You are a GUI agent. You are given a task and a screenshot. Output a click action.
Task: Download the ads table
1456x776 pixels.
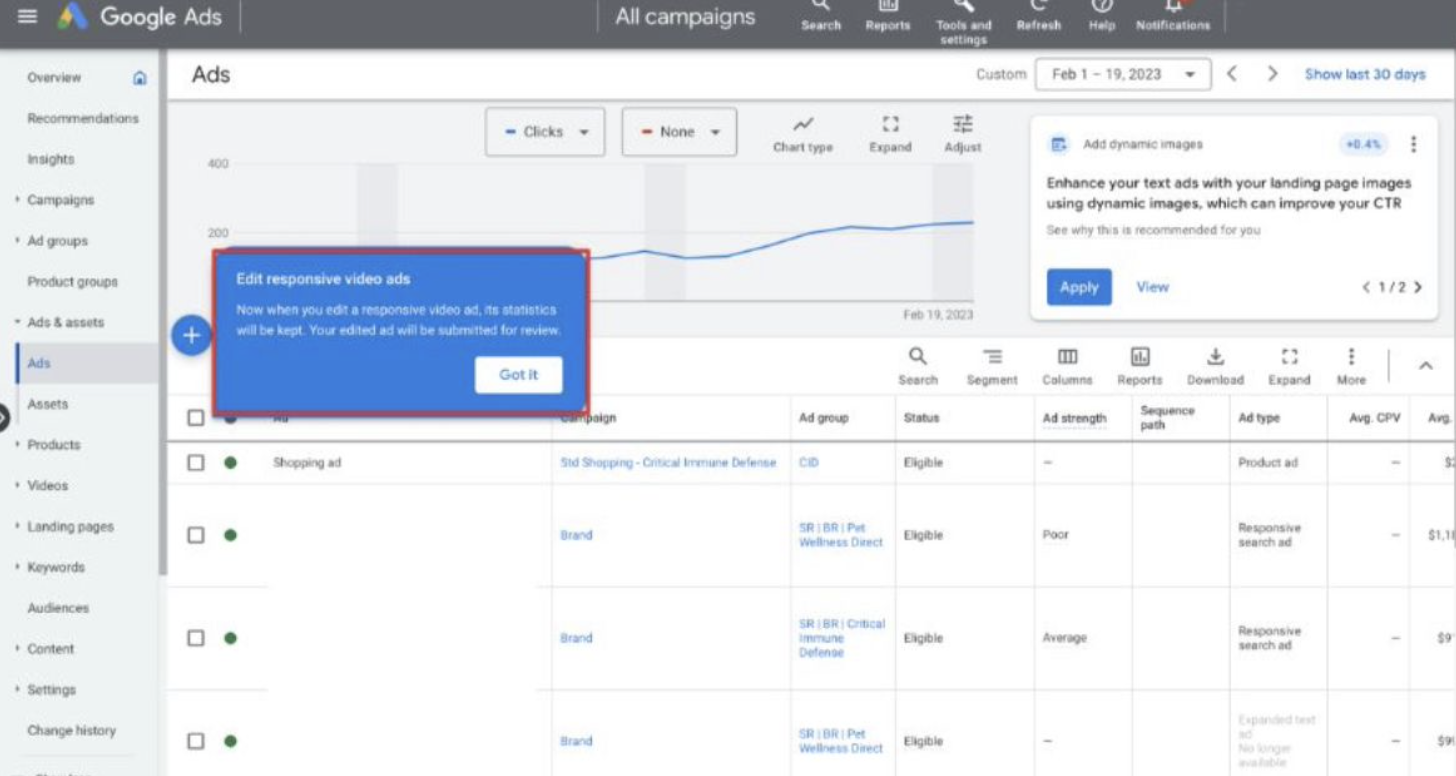tap(1215, 366)
